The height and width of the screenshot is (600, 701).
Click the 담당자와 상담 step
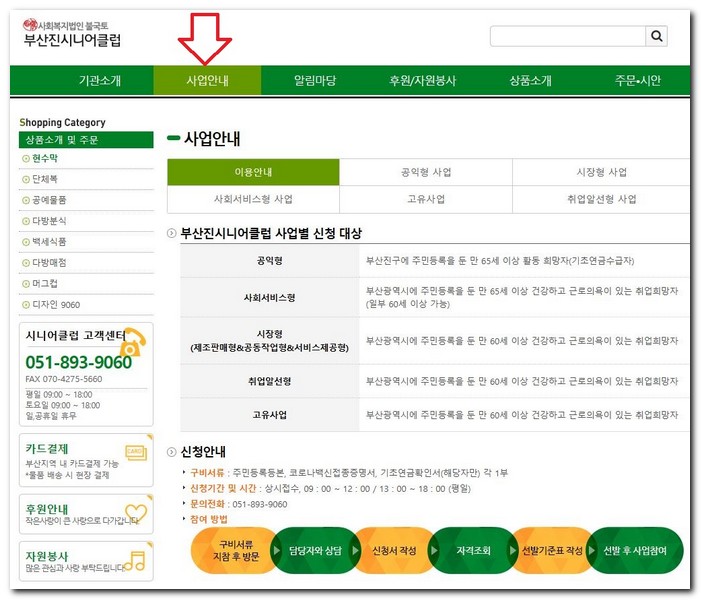(x=315, y=550)
